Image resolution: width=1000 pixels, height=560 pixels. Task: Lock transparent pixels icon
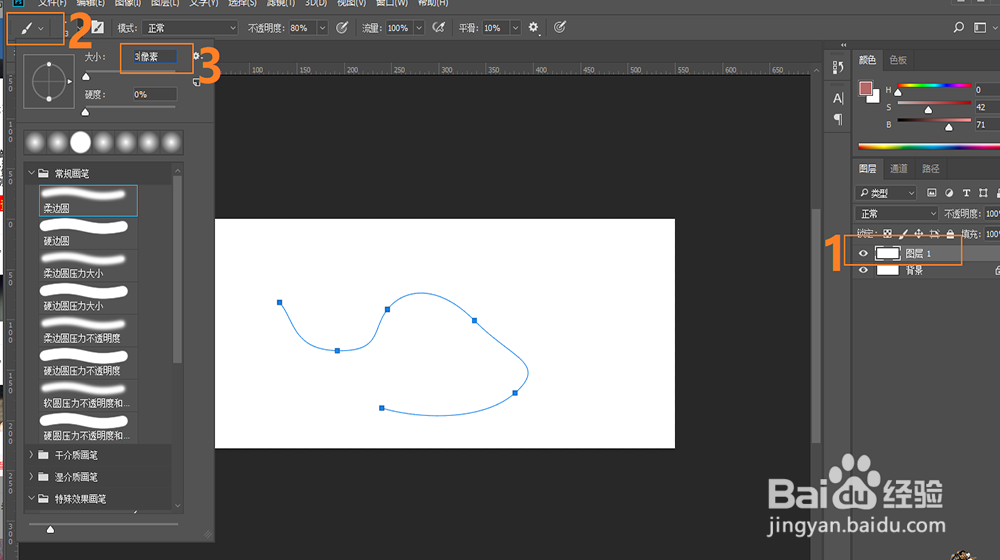click(x=887, y=233)
